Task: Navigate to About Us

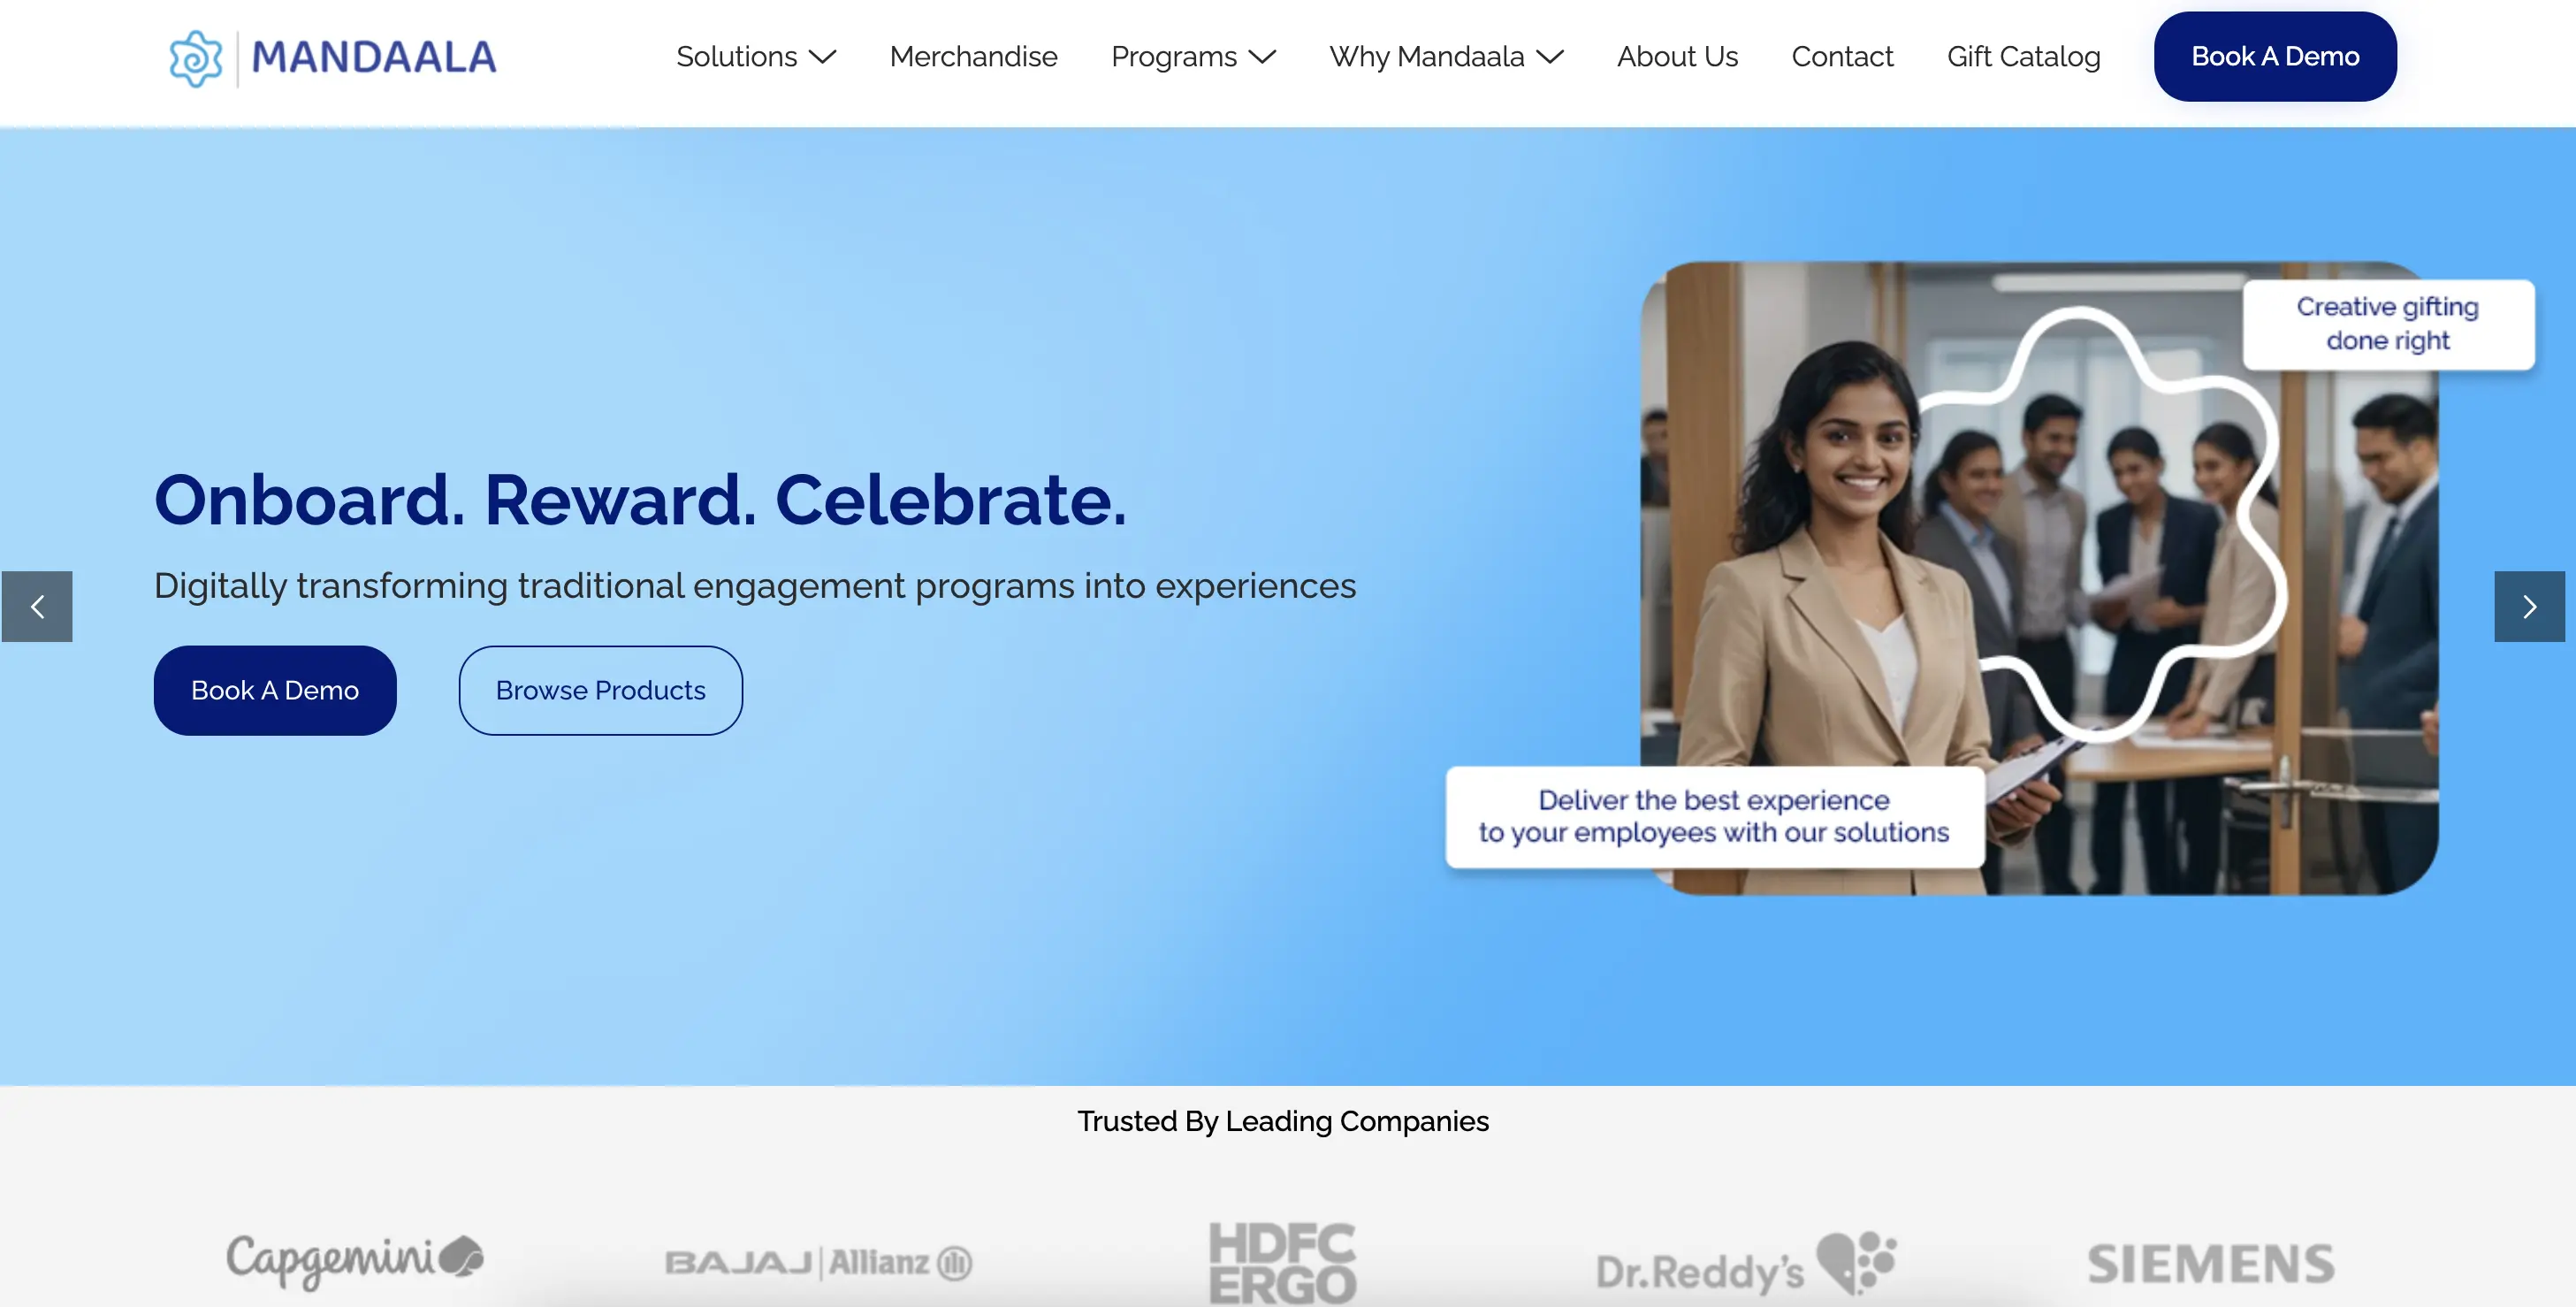Action: 1677,57
